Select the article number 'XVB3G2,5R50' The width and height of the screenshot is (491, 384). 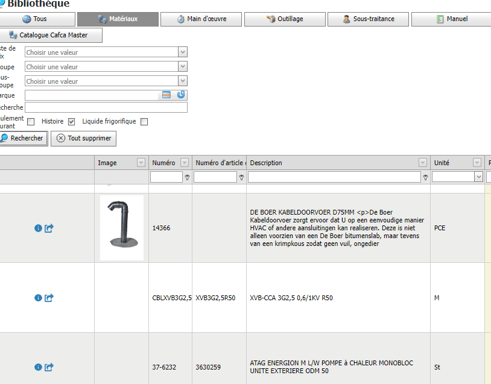215,298
